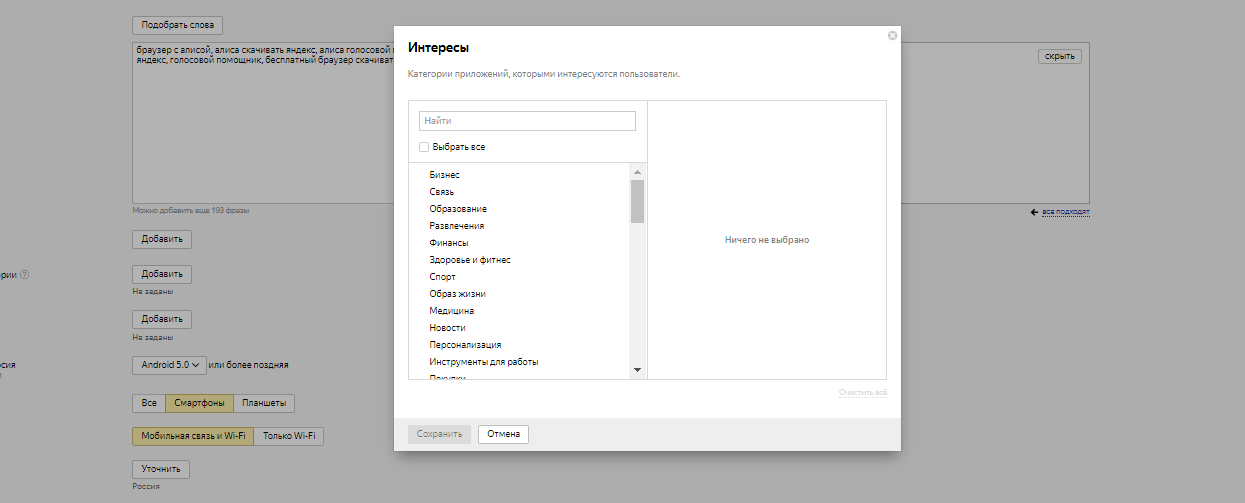Click the скрыть button in background
This screenshot has width=1245, height=503.
pos(1059,56)
